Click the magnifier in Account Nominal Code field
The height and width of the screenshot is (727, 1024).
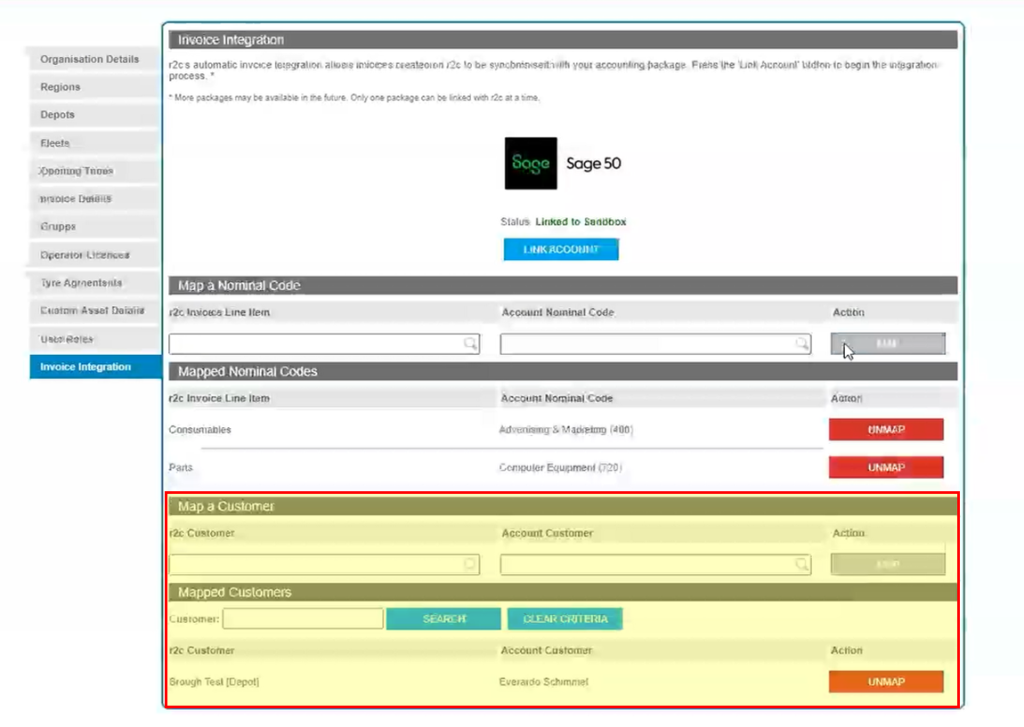pos(800,343)
